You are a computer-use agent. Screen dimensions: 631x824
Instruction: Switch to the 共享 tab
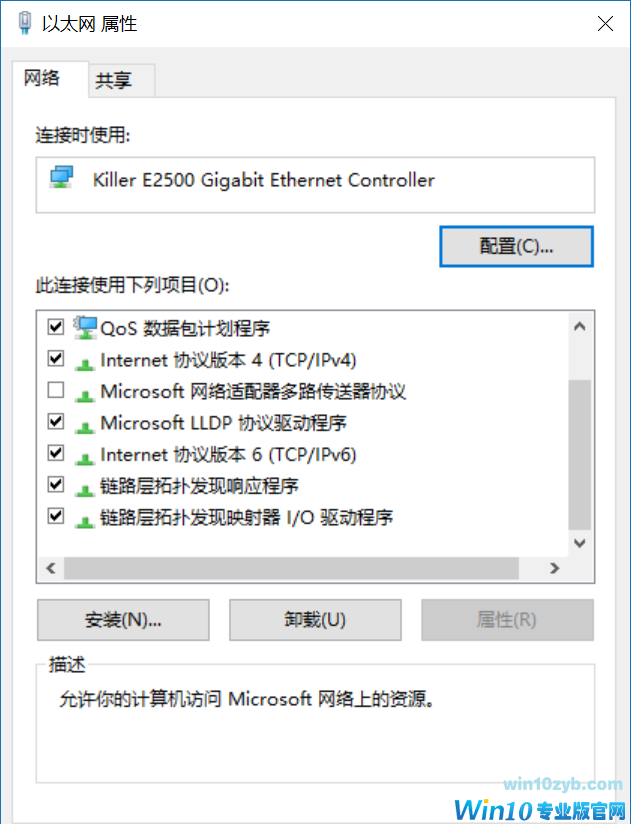118,80
